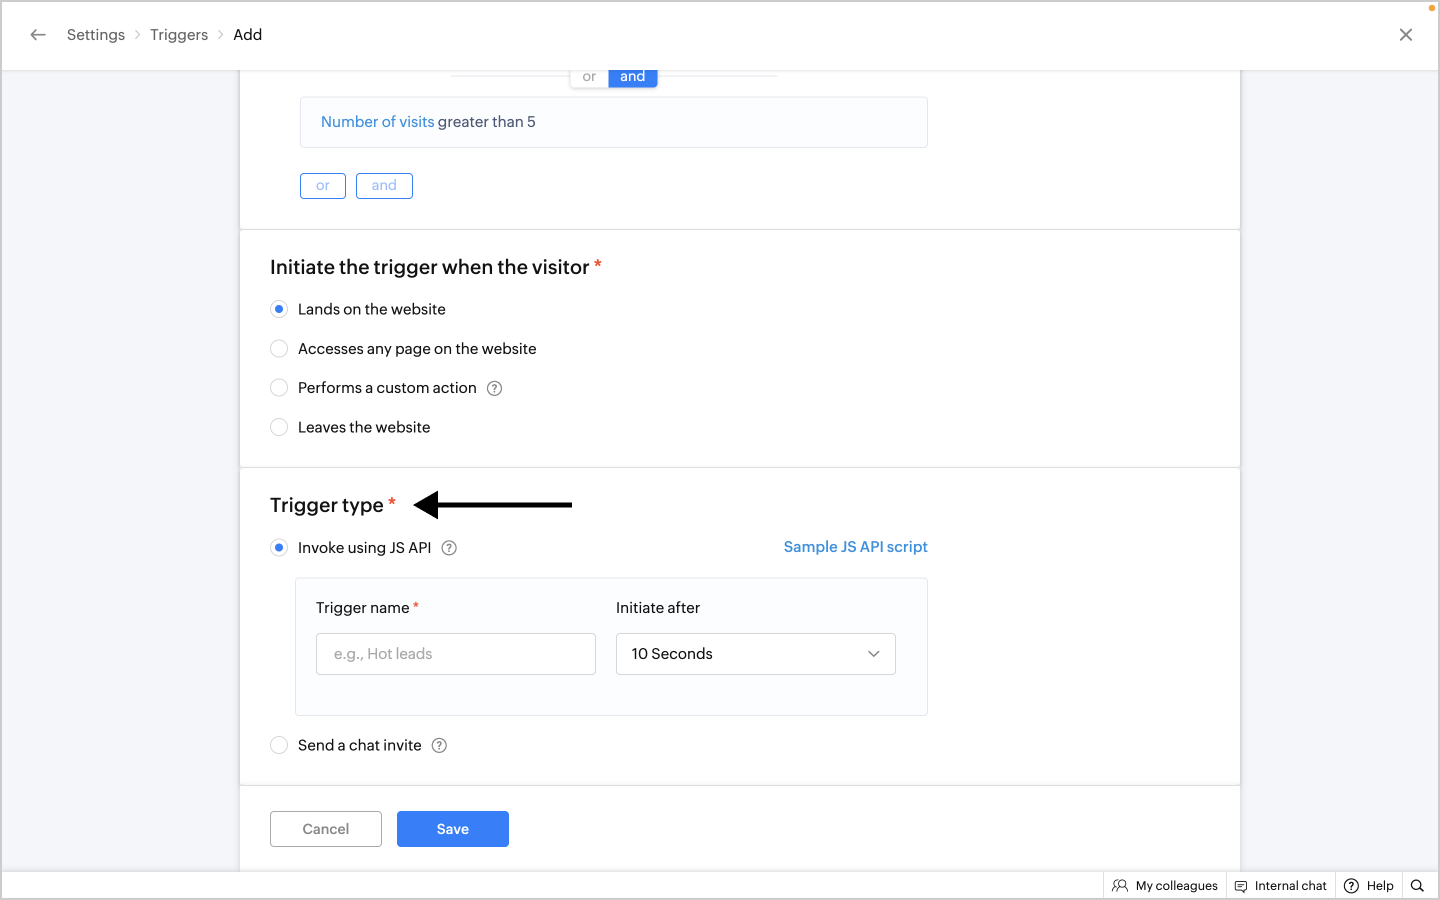
Task: Open My colleagues panel
Action: (1165, 886)
